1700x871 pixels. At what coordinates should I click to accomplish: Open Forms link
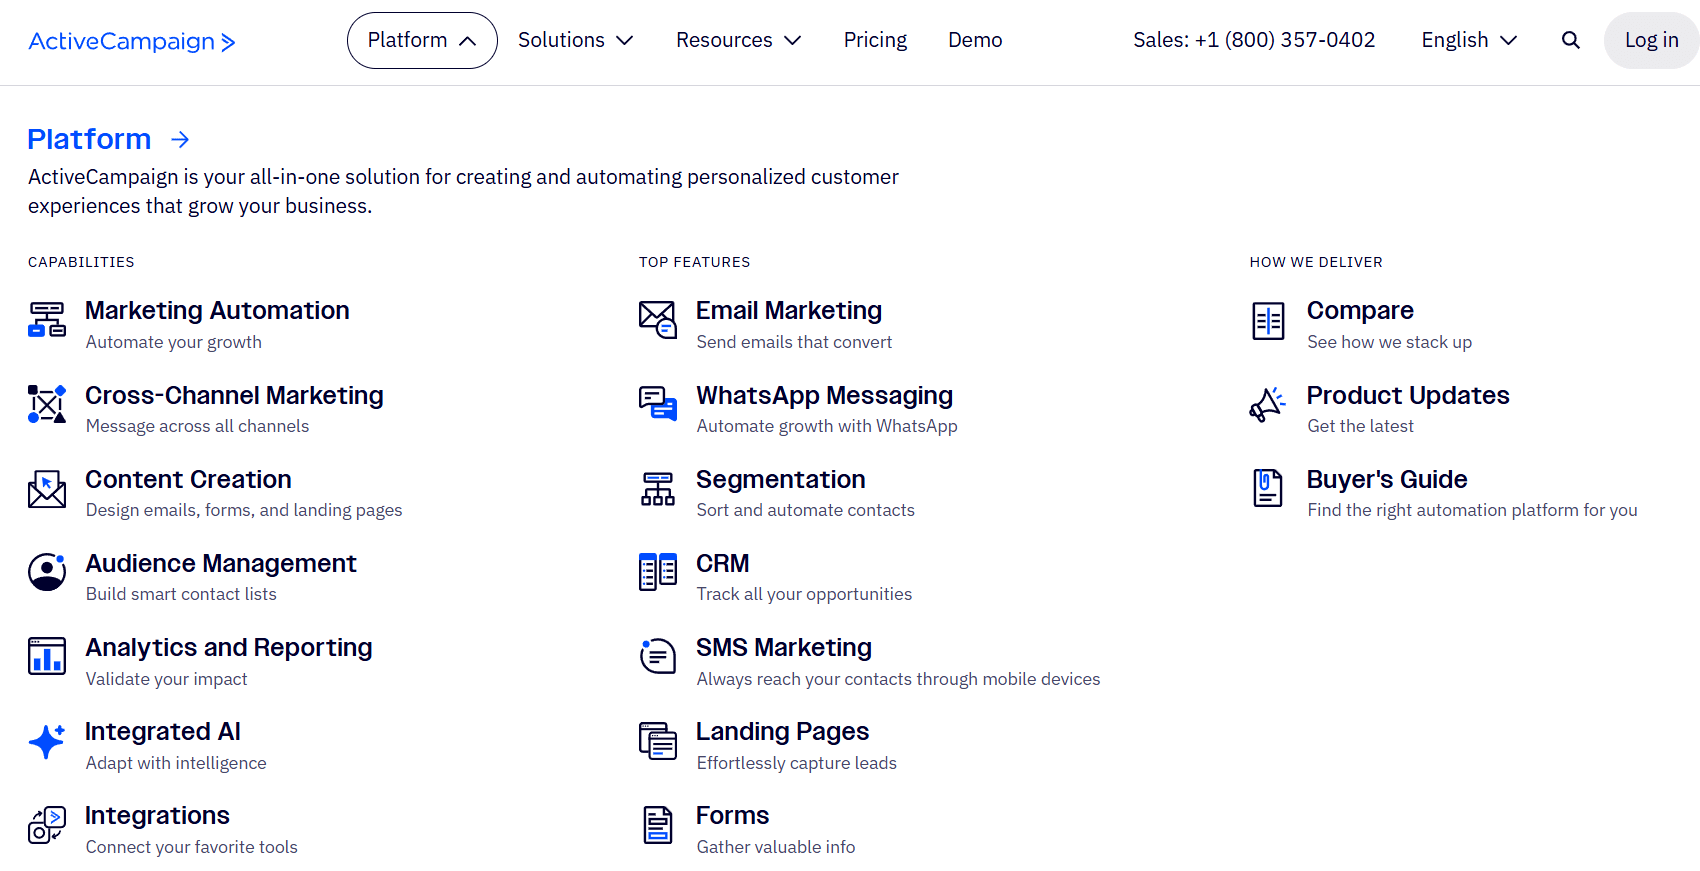coord(733,816)
